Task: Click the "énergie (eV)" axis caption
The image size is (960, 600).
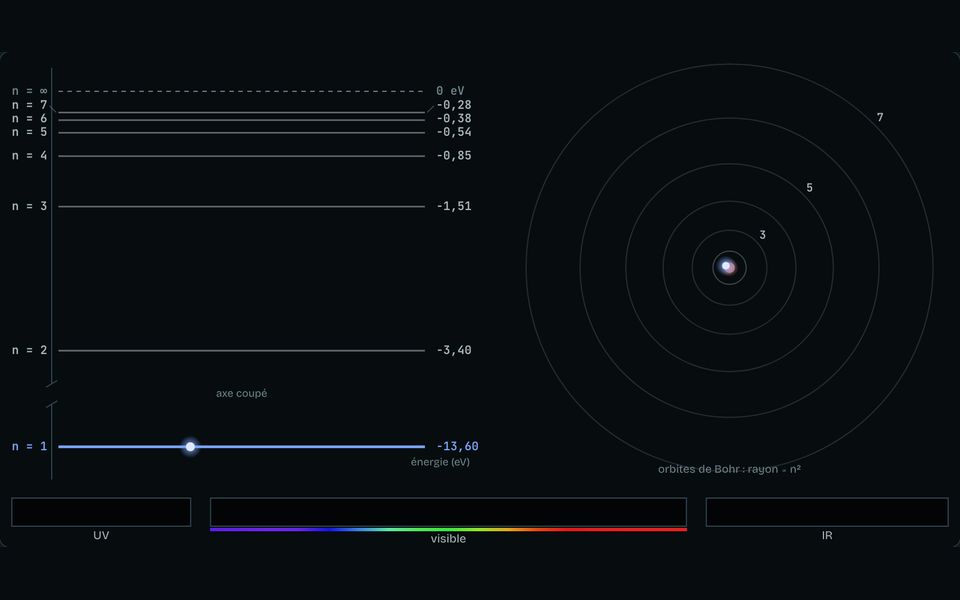Action: point(440,462)
